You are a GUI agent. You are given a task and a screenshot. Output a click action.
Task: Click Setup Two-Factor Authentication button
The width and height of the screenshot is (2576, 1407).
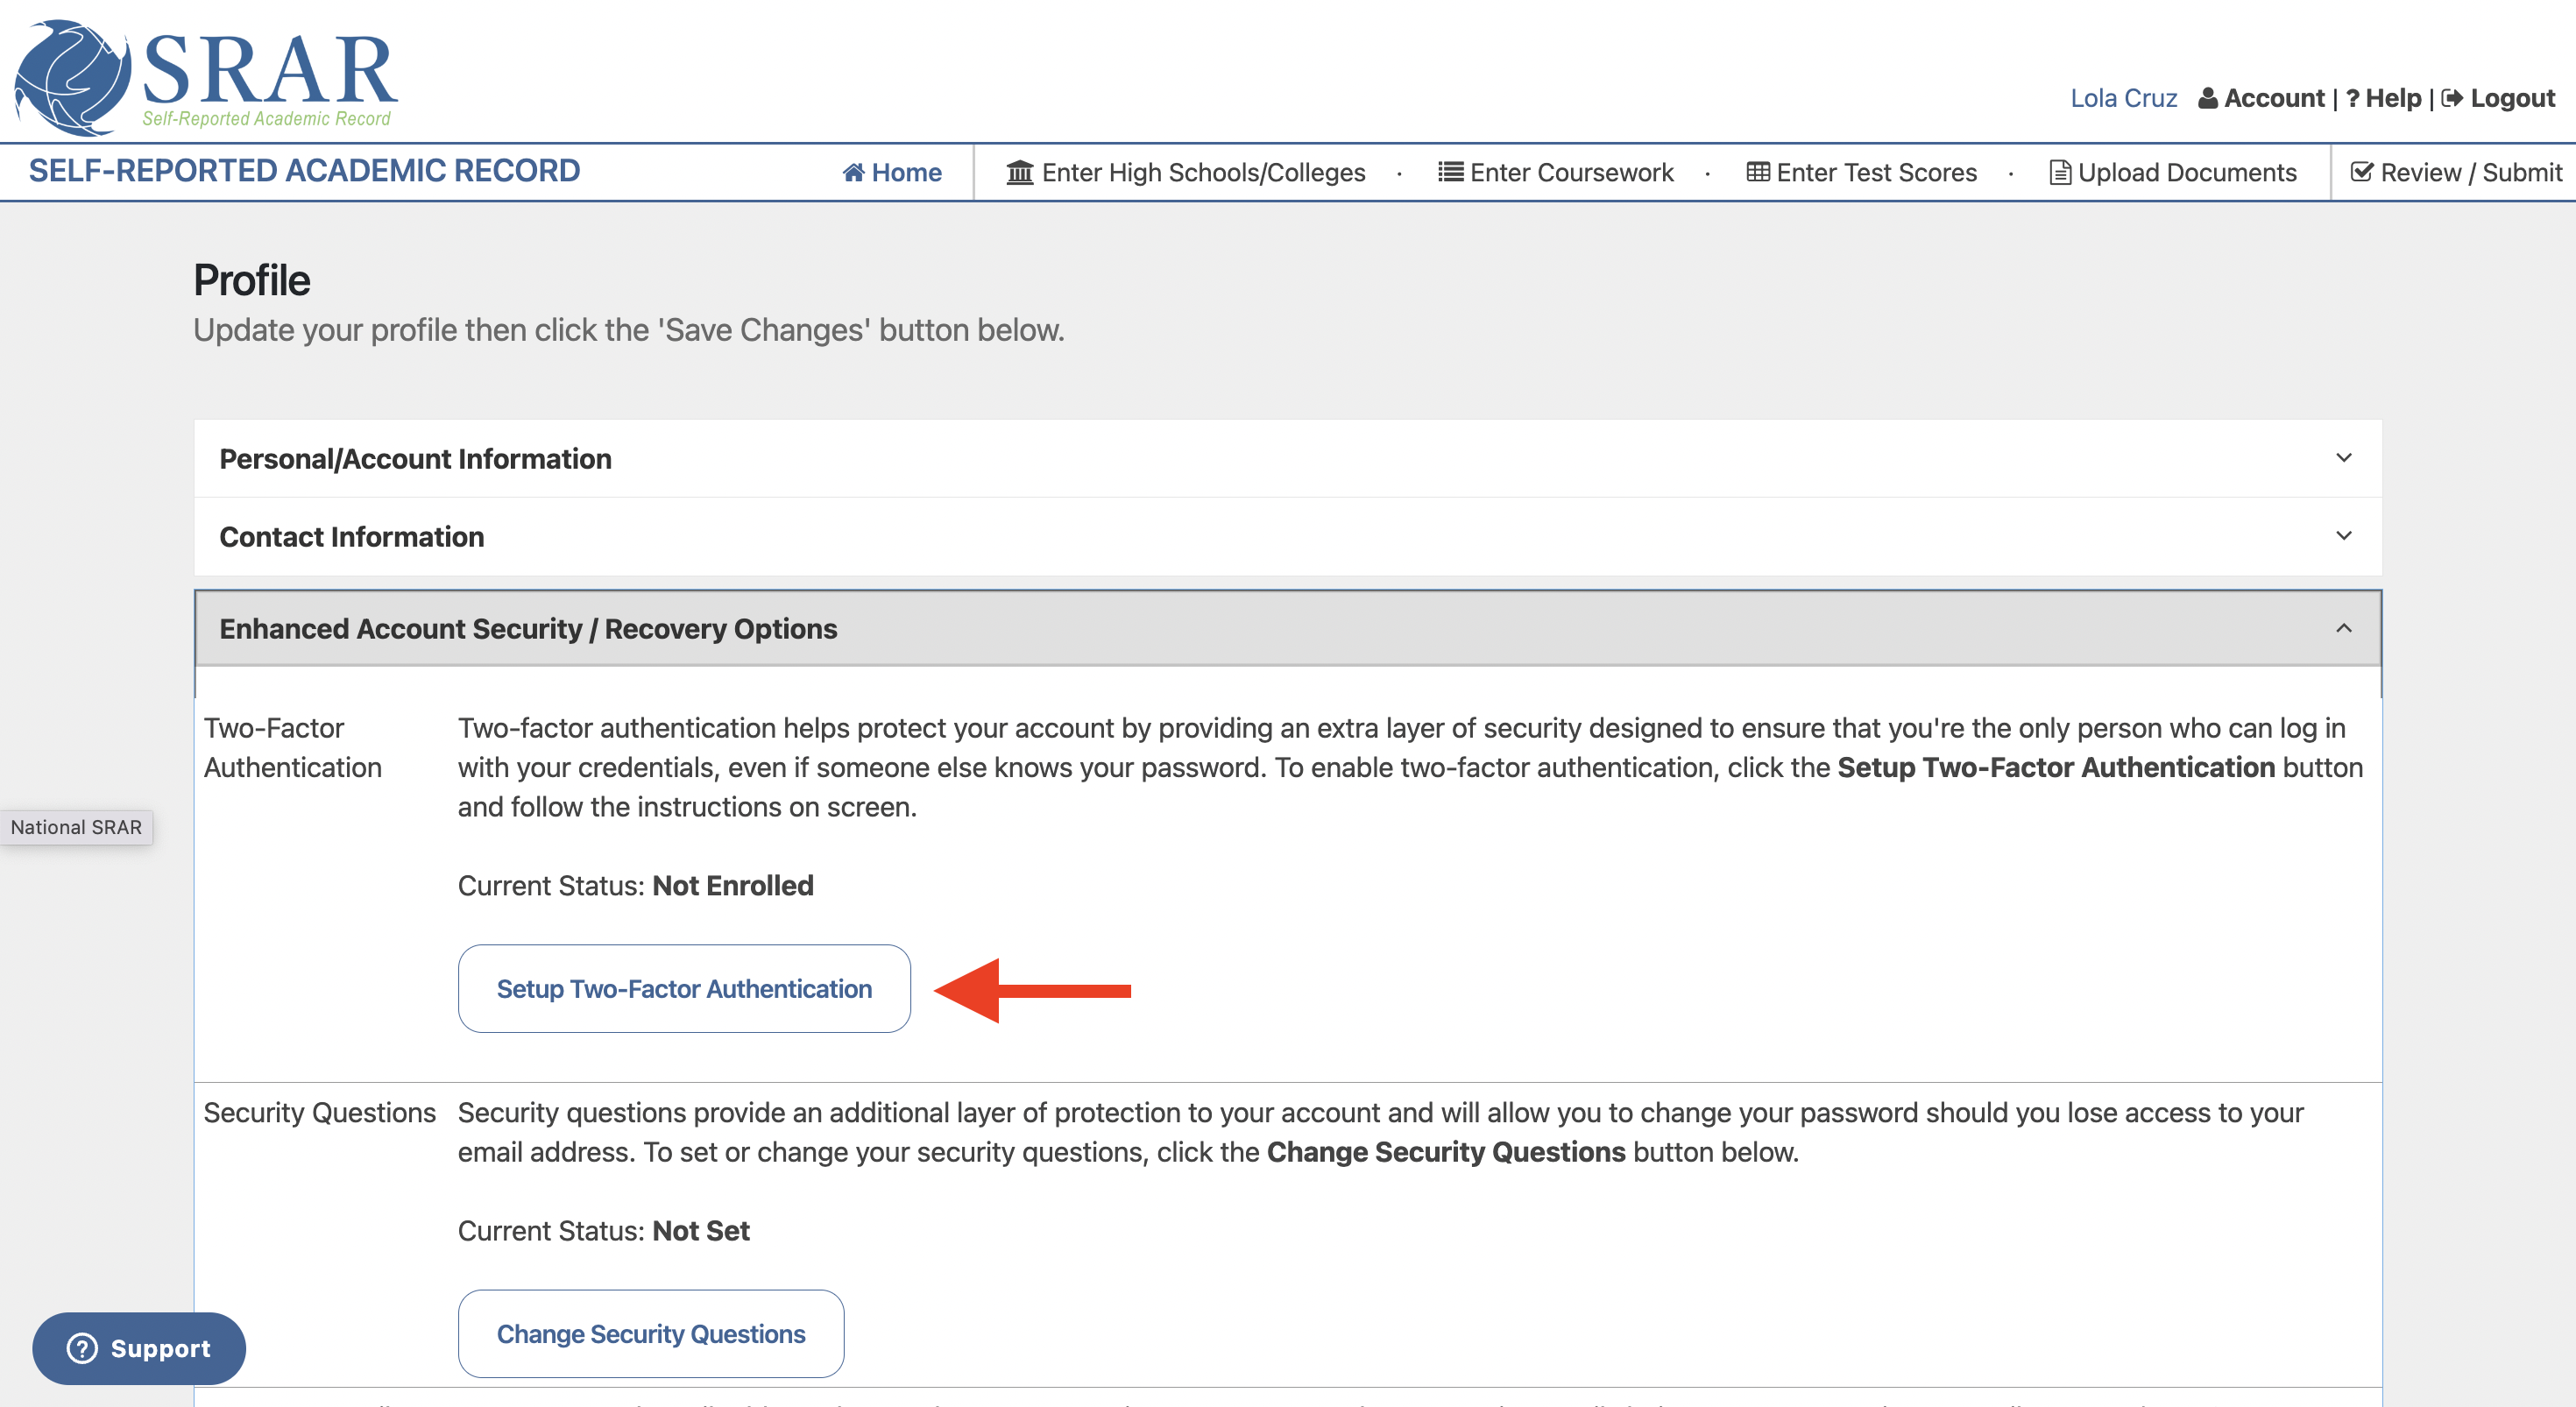(684, 988)
